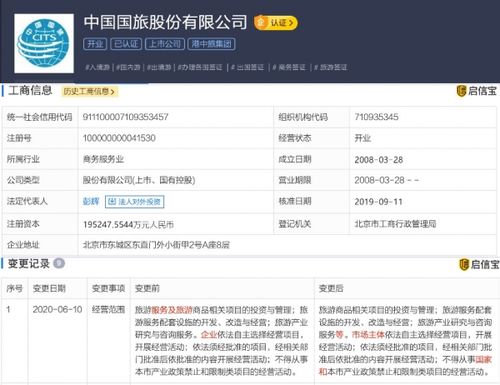Image resolution: width=500 pixels, height=385 pixels.
Task: Open the #出国签证 hashtag link
Action: [x=247, y=67]
